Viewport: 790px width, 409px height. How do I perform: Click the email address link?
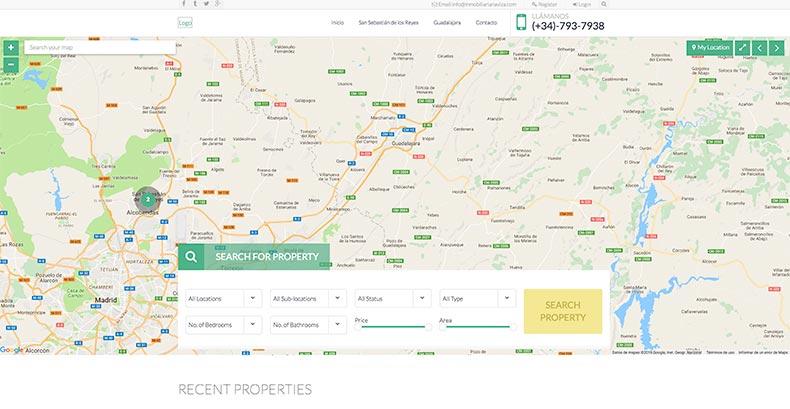coord(475,4)
